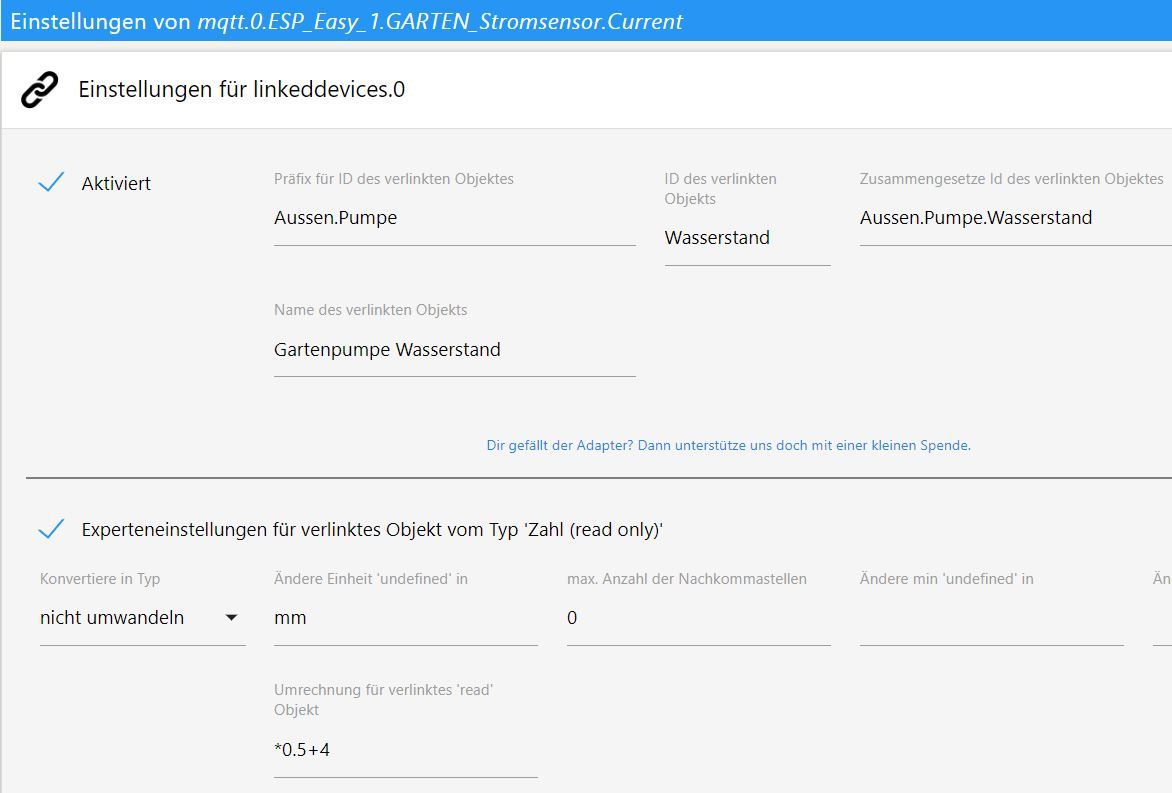Click the arrow beside 'nicht umwandeln'
Viewport: 1172px width, 793px height.
coord(231,618)
